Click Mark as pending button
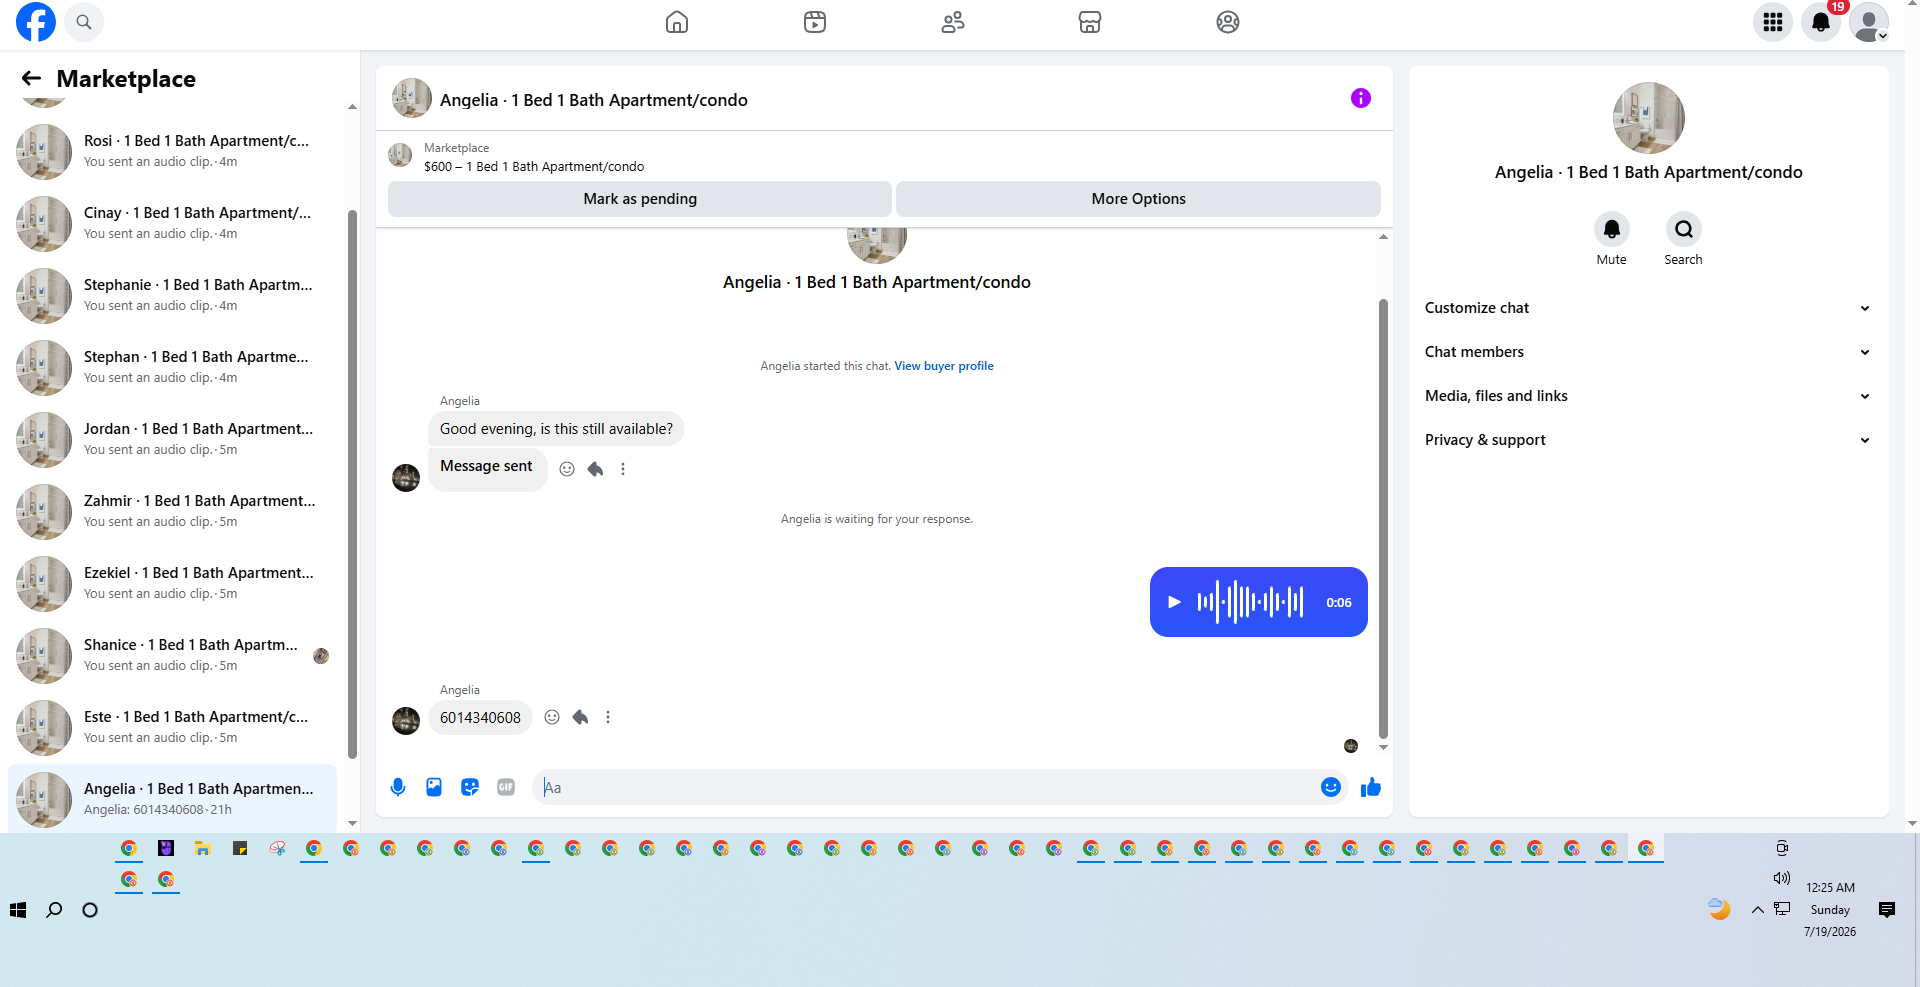This screenshot has width=1920, height=987. (640, 199)
